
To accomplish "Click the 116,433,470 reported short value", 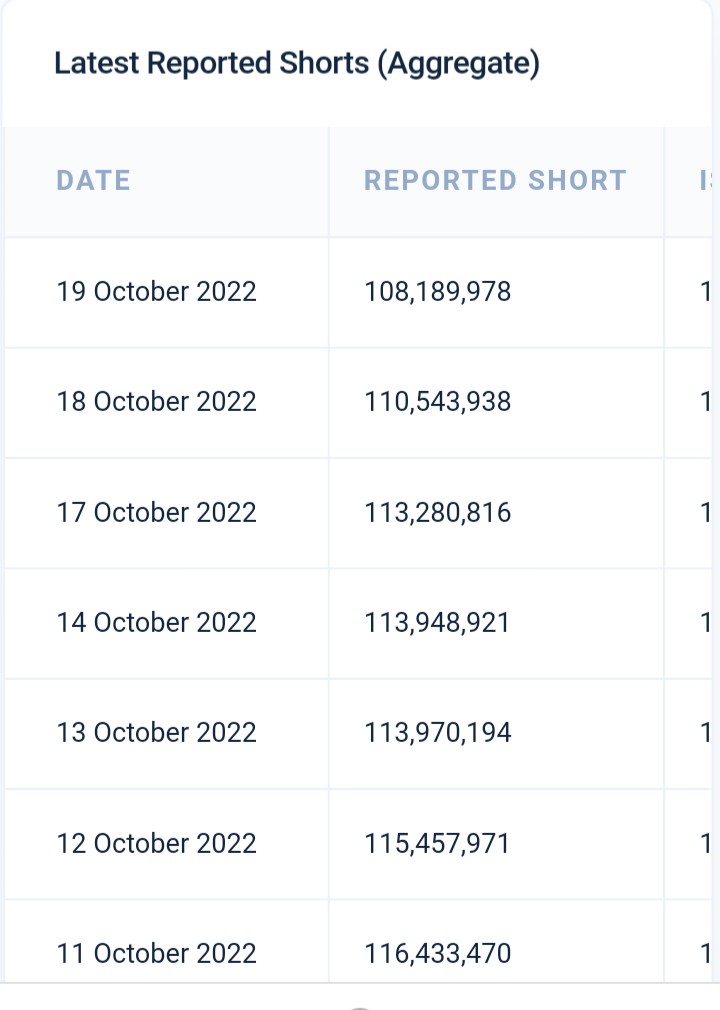I will pyautogui.click(x=437, y=953).
